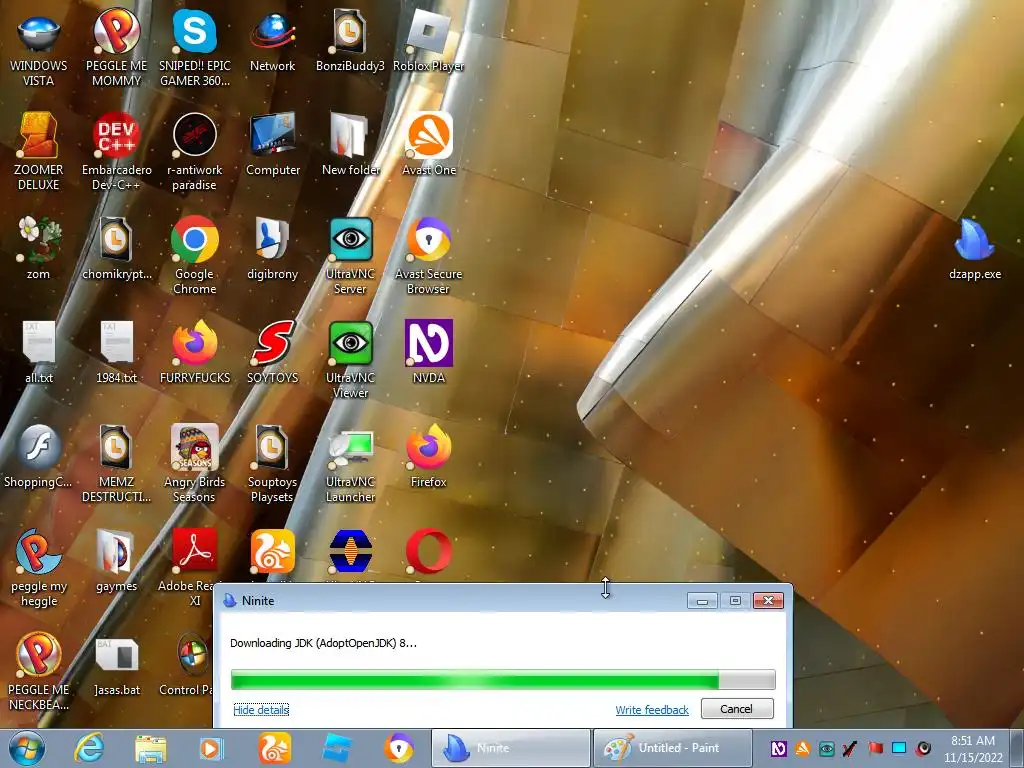Select the UltraVNC Viewer icon

coord(350,359)
